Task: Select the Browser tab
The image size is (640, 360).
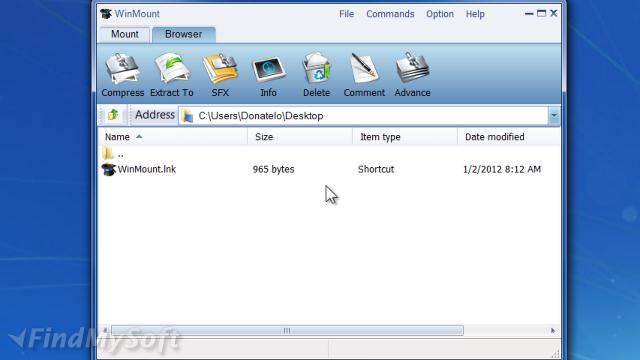Action: (184, 34)
